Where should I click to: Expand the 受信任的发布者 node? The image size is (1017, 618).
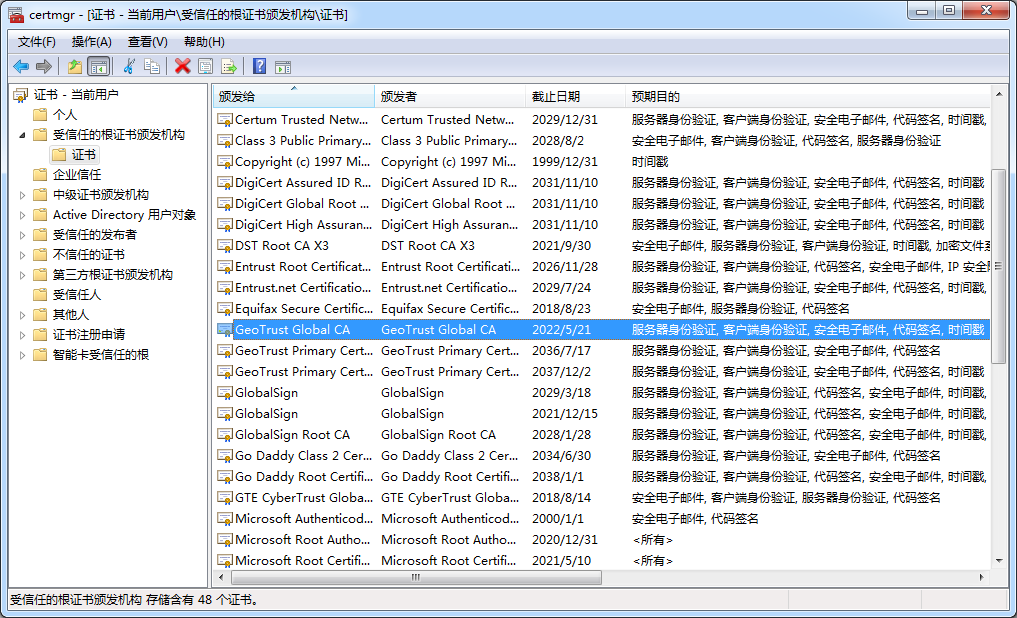23,235
